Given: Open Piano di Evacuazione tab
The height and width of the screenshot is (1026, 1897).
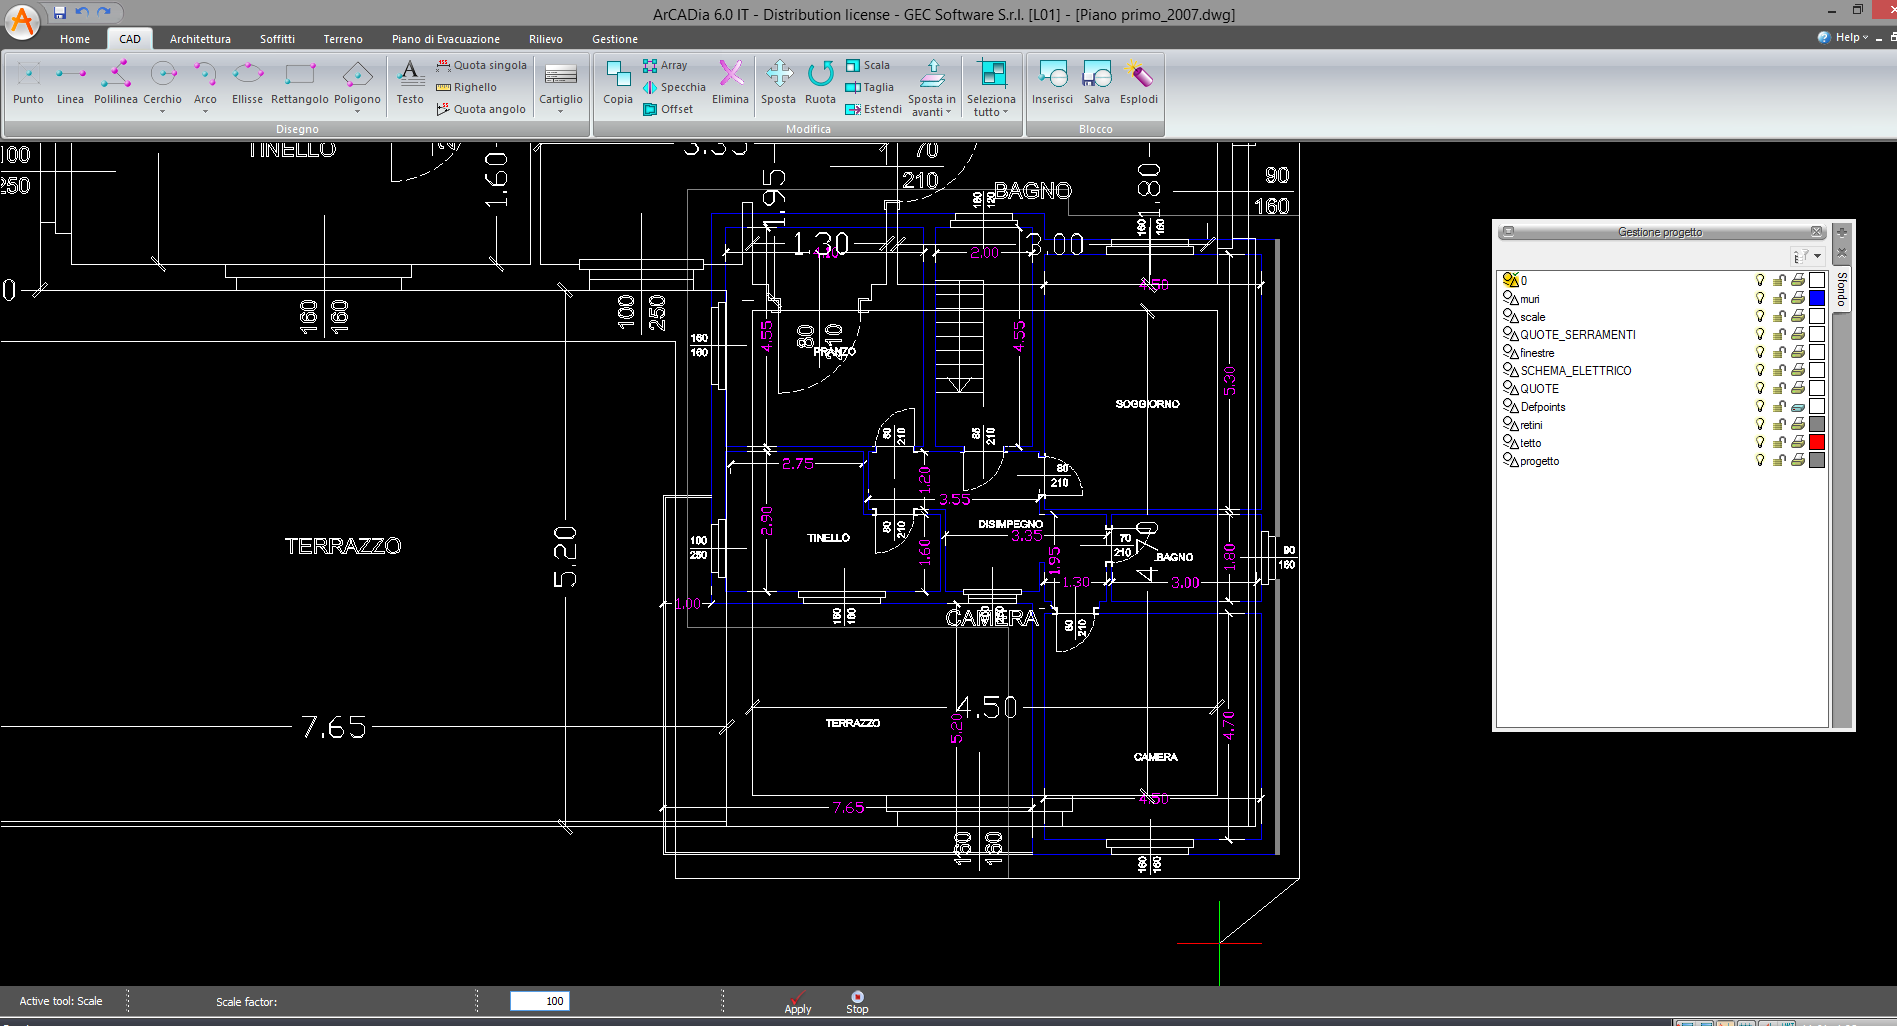Looking at the screenshot, I should (446, 39).
